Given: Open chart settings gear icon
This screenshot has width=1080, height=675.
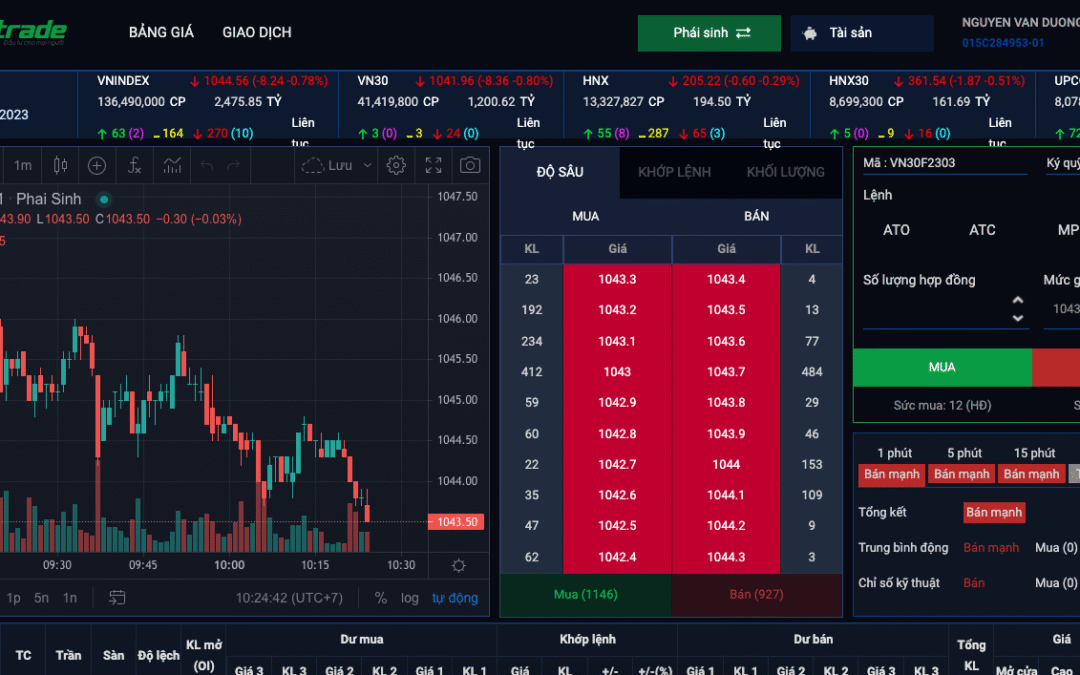Looking at the screenshot, I should click(x=396, y=165).
